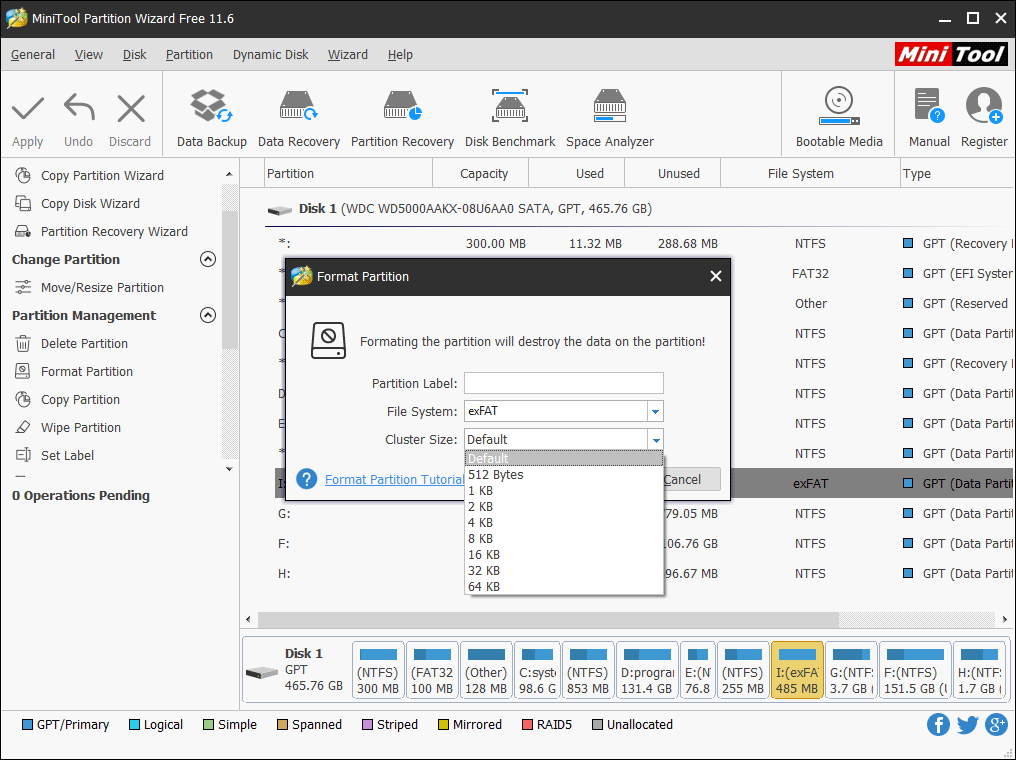Screen dimensions: 1016x760
Task: Open the Dynamic Disk menu
Action: pyautogui.click(x=270, y=55)
